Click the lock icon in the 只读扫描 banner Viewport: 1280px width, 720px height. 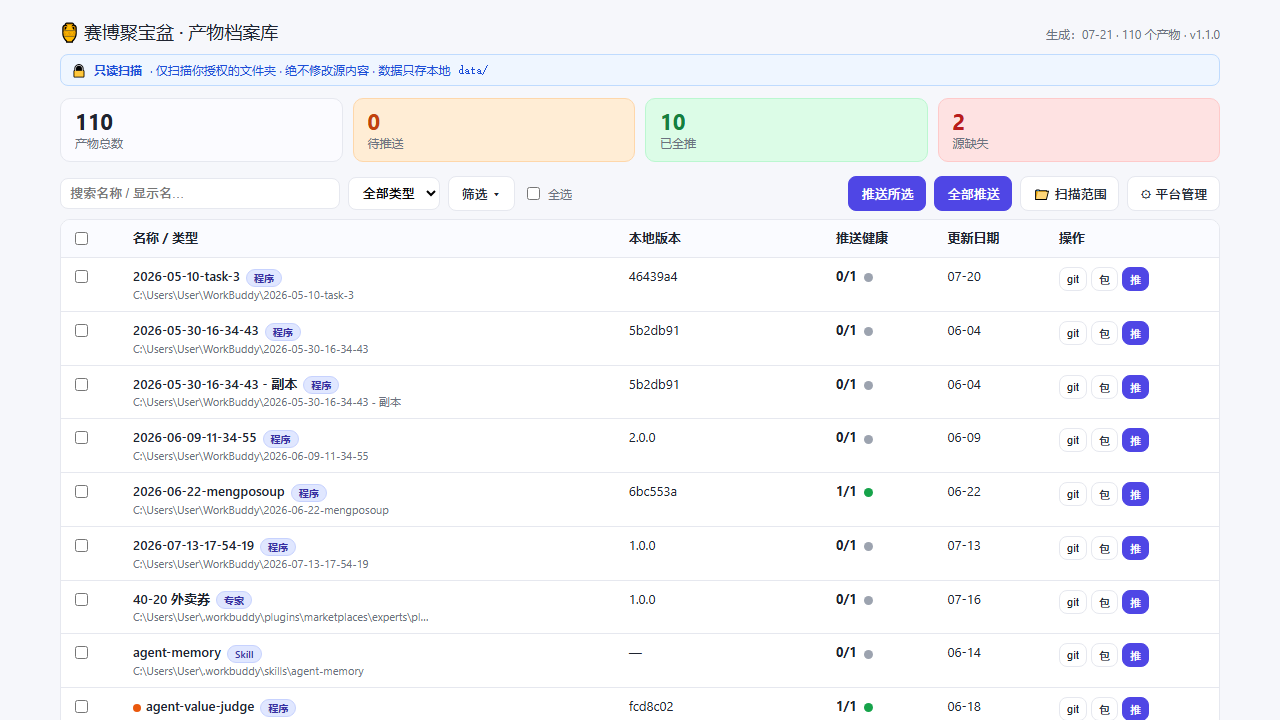(79, 71)
